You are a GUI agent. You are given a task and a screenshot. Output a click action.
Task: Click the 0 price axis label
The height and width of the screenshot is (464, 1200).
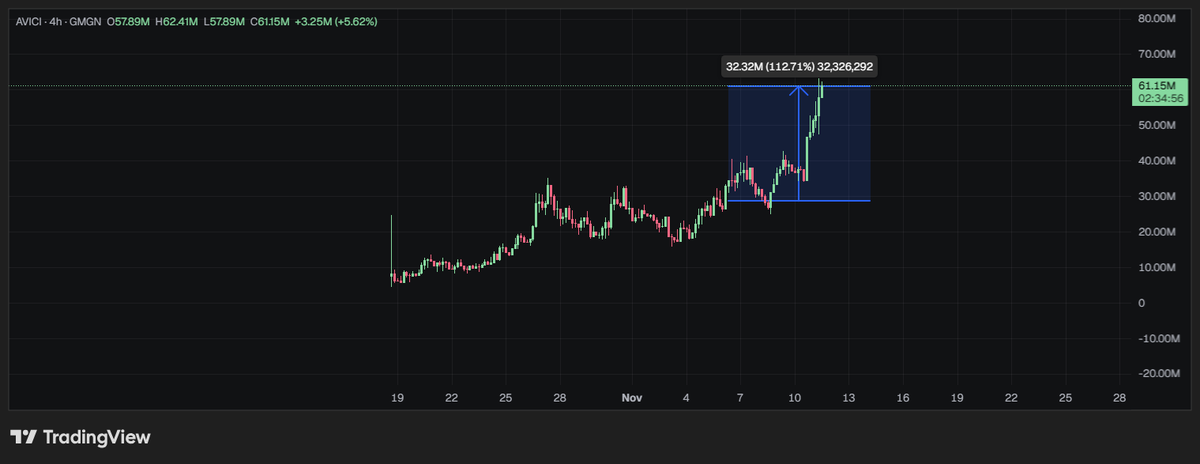click(x=1142, y=303)
